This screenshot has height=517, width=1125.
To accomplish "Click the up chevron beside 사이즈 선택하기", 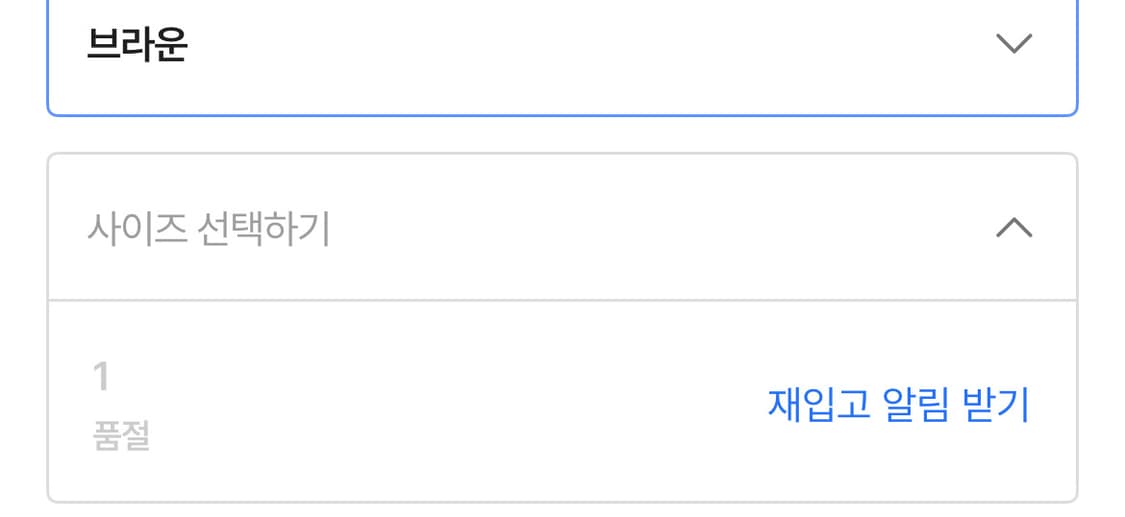I will tap(1013, 229).
